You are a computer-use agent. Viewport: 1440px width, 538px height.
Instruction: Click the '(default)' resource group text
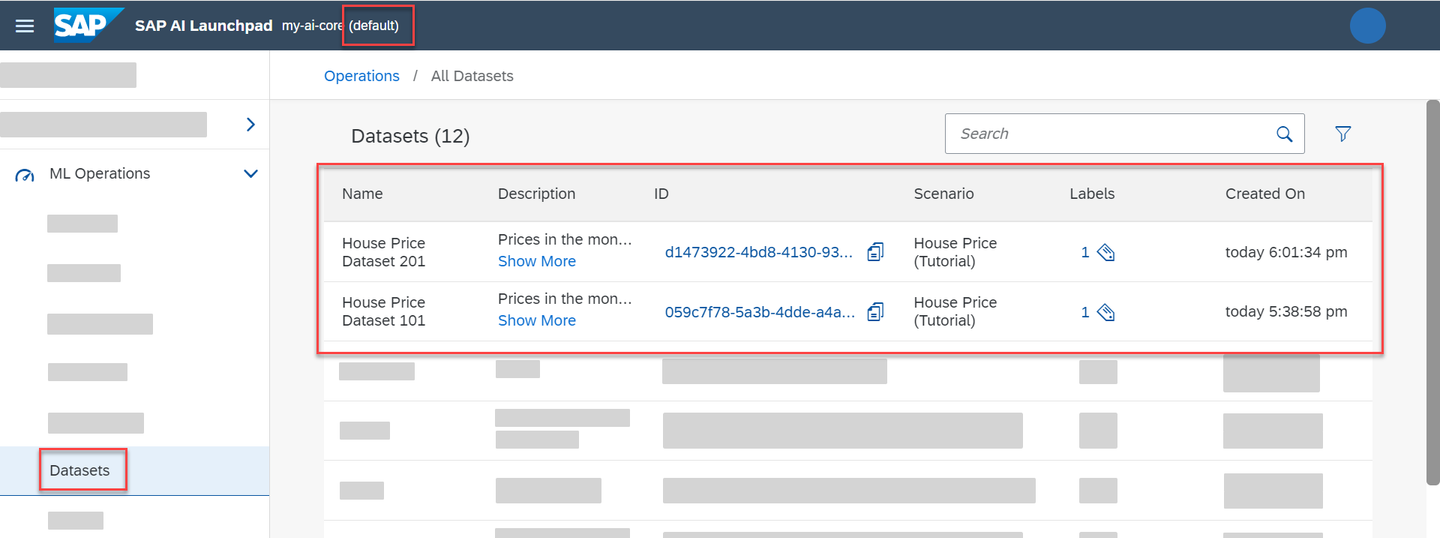(x=374, y=26)
